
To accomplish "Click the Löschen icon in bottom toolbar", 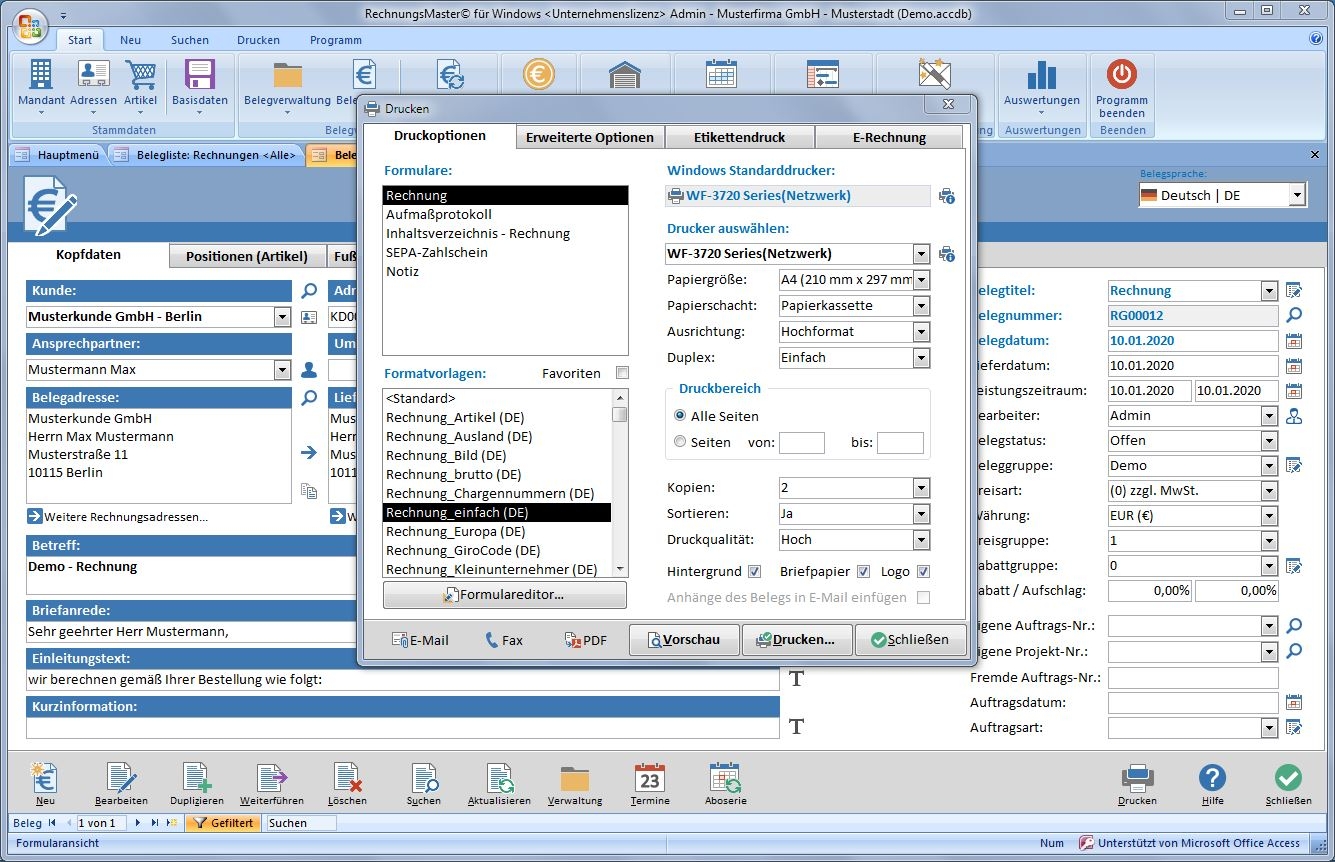I will coord(347,778).
